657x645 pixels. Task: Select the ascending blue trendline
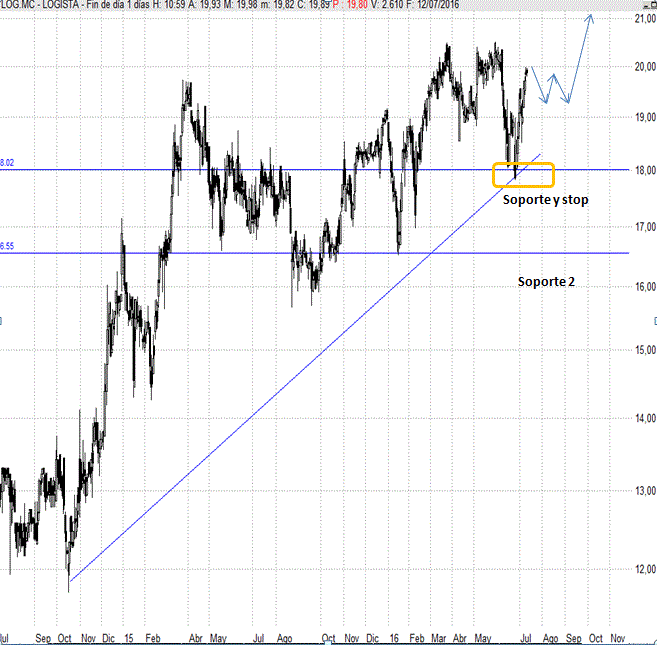306,368
